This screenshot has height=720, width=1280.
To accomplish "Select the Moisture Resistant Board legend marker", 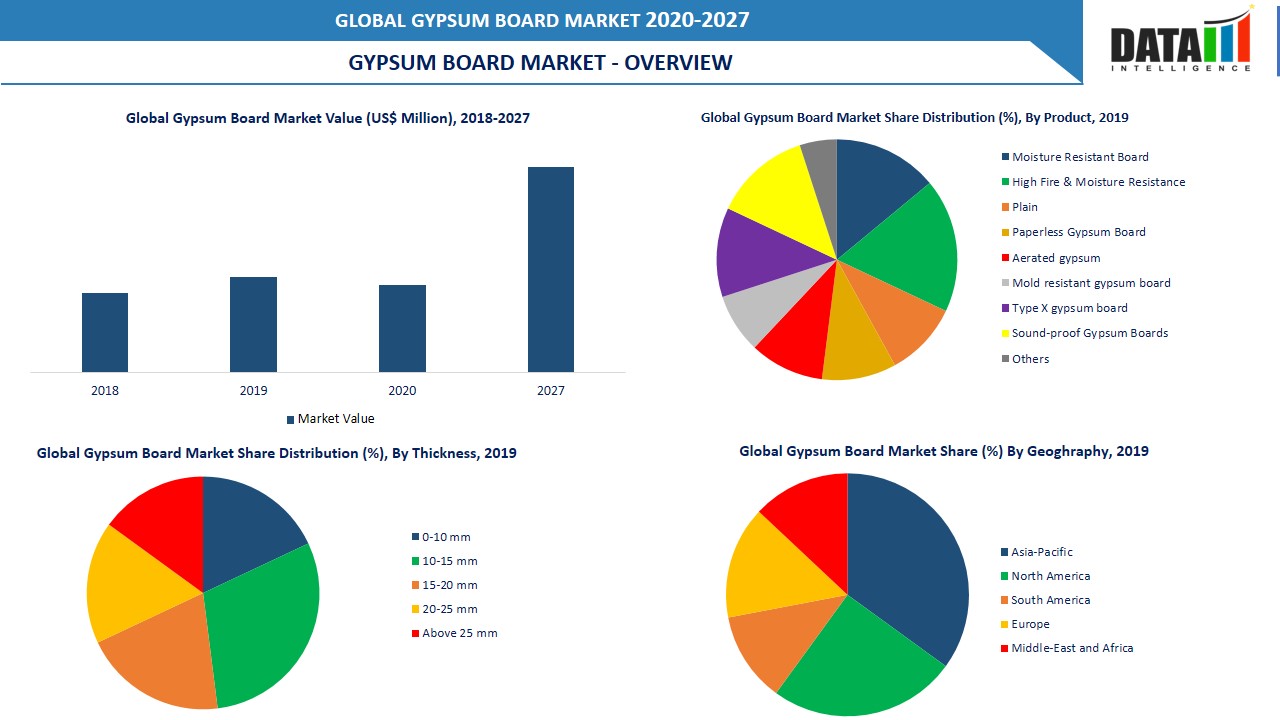I will click(1004, 157).
